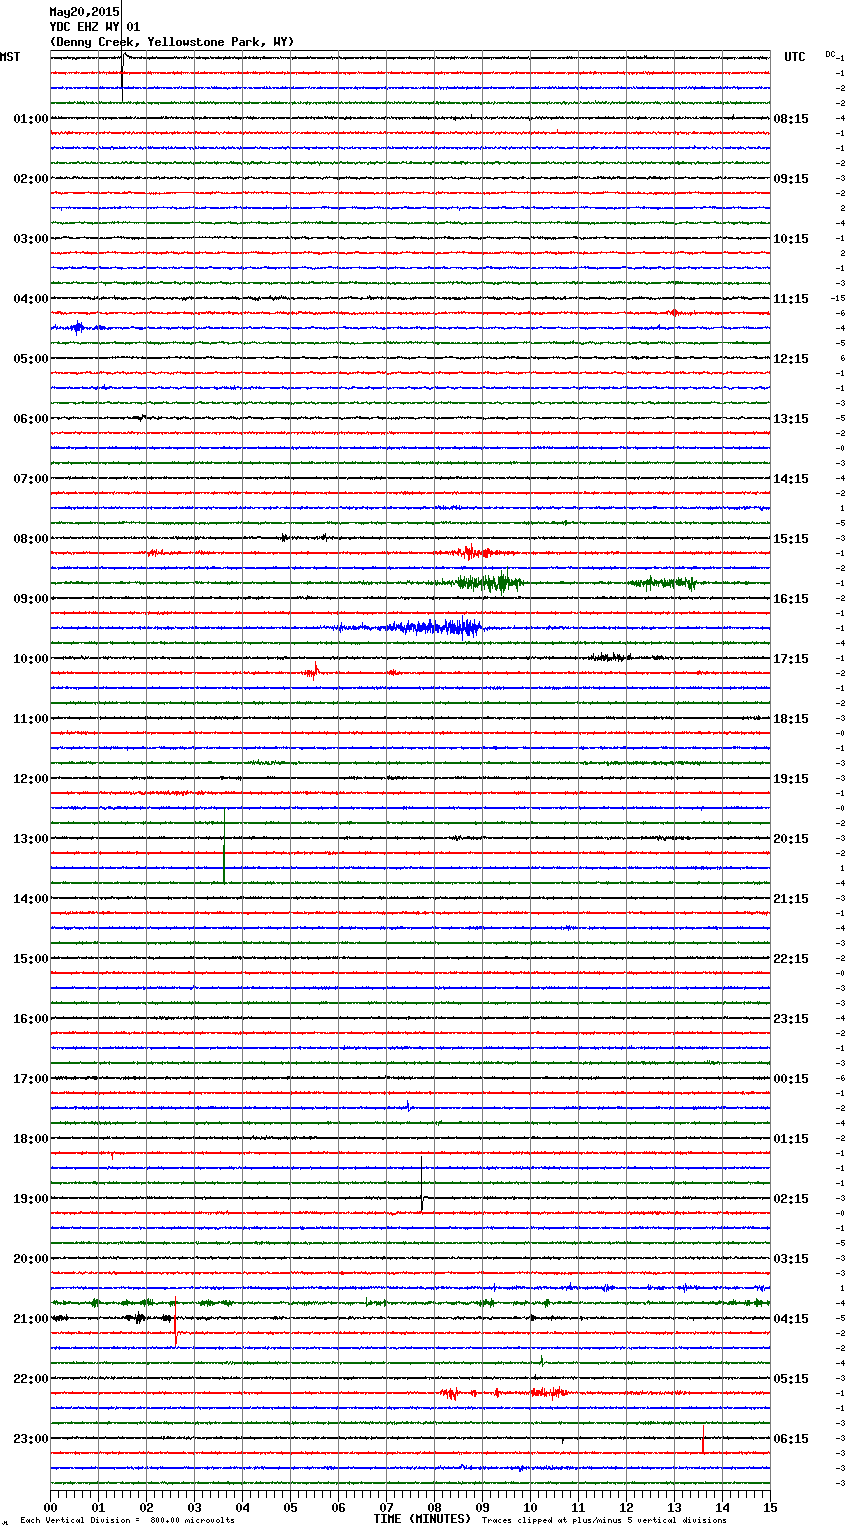Click the 05:15 UTC time label

click(791, 1379)
